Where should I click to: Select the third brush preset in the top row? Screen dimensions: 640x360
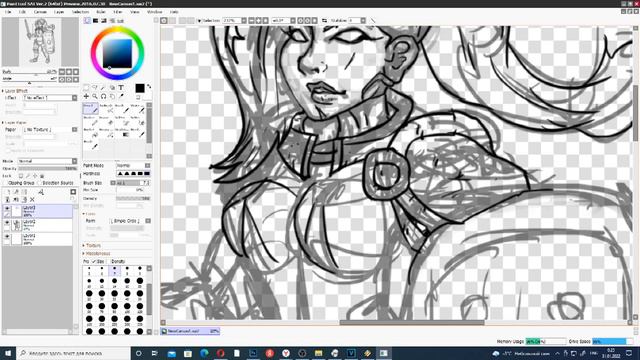(122, 109)
